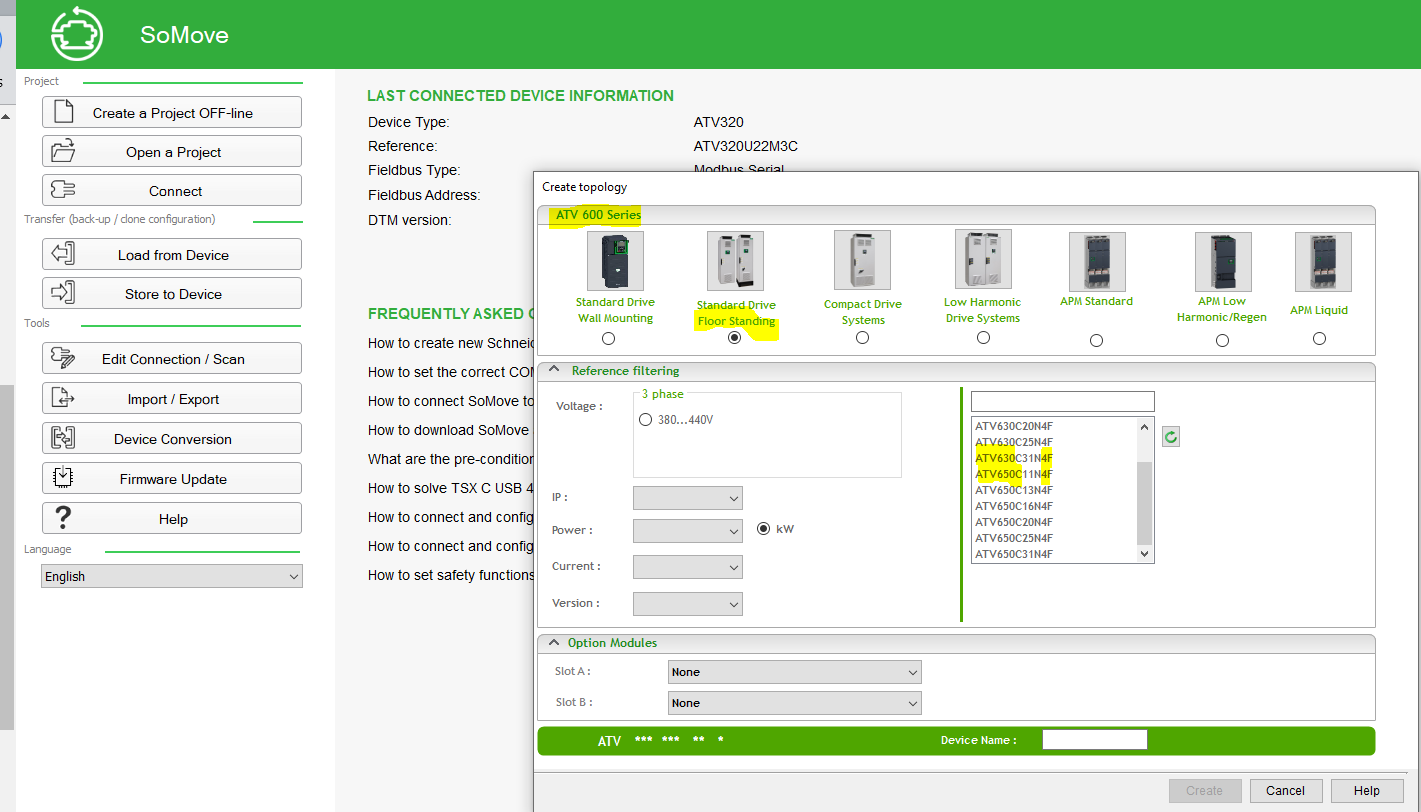Viewport: 1421px width, 812px height.
Task: Click the Connect button label
Action: pos(176,191)
